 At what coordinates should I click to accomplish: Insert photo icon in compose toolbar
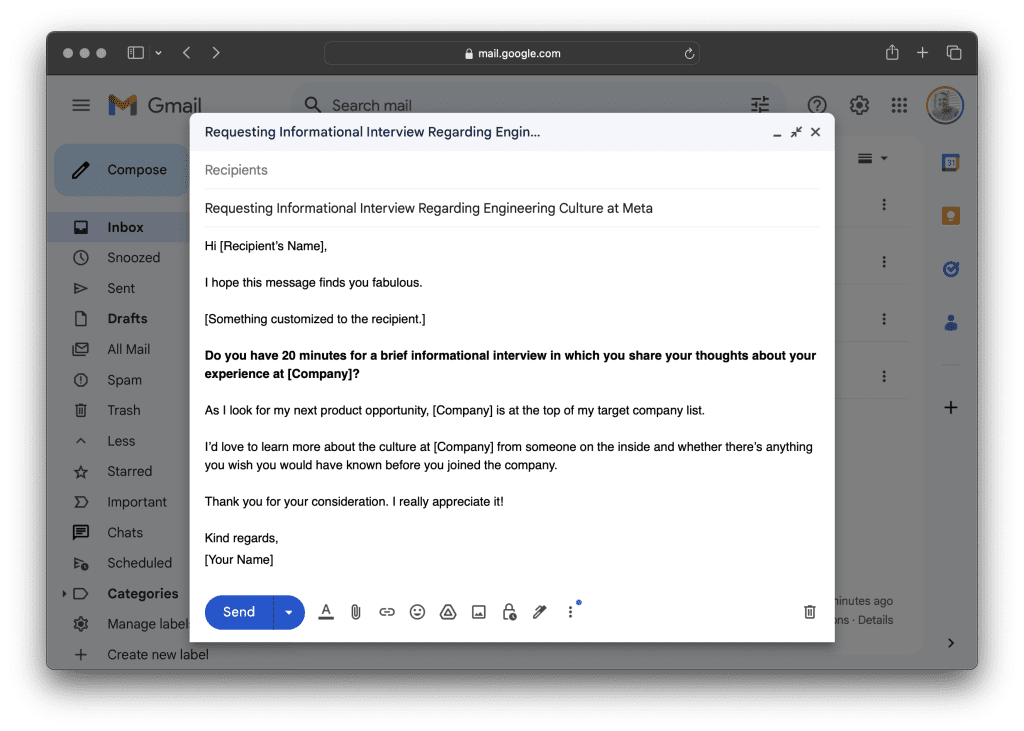479,612
